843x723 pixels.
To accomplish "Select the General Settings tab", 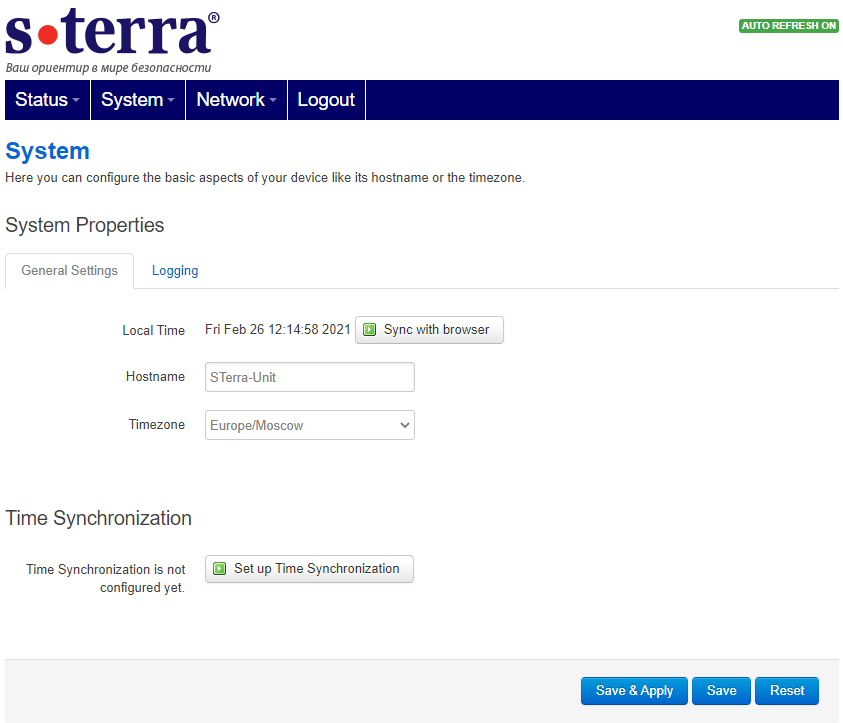I will click(x=69, y=270).
